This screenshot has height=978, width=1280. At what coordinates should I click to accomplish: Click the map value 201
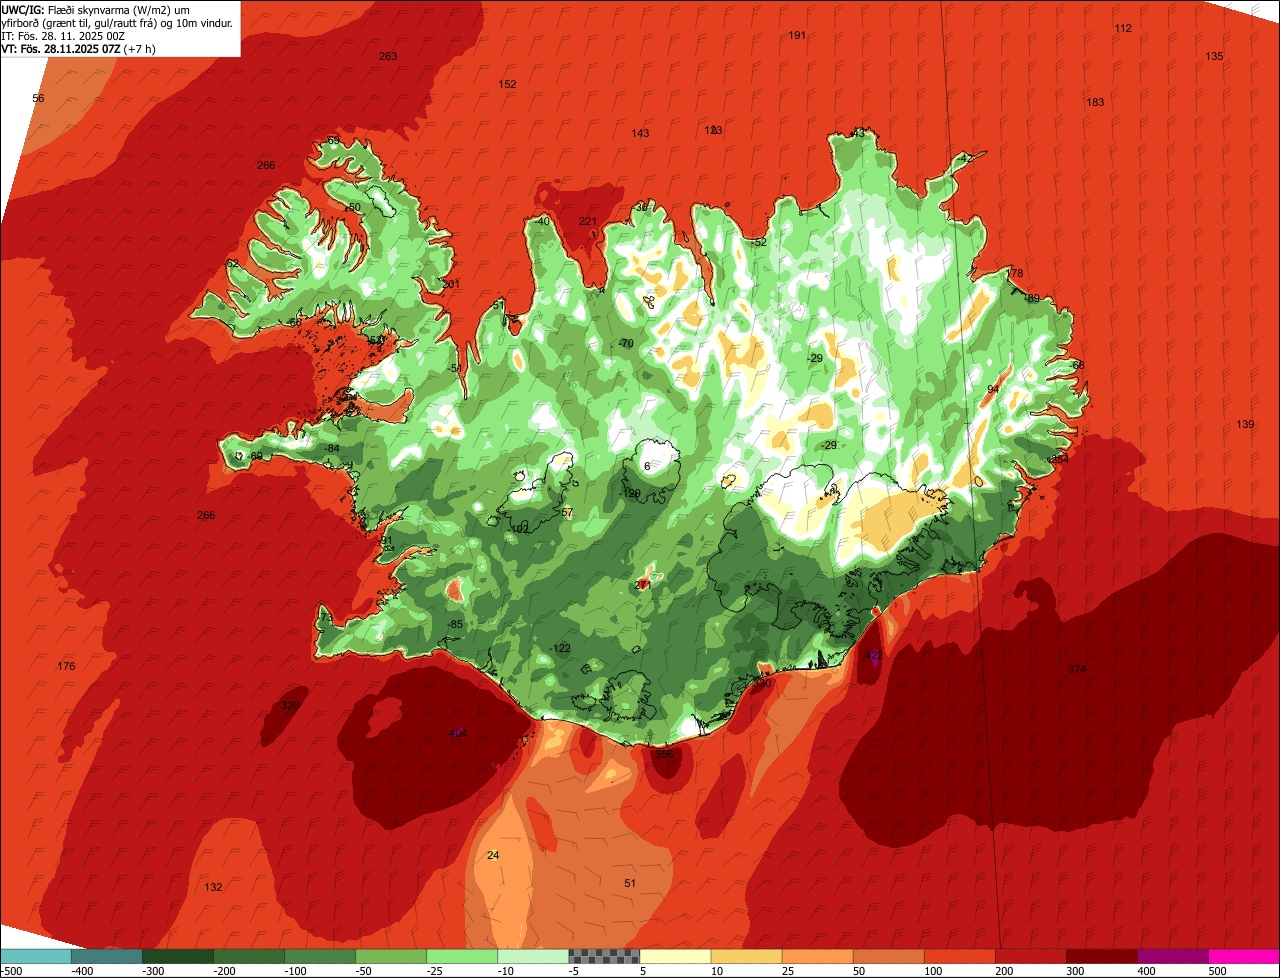[x=451, y=284]
